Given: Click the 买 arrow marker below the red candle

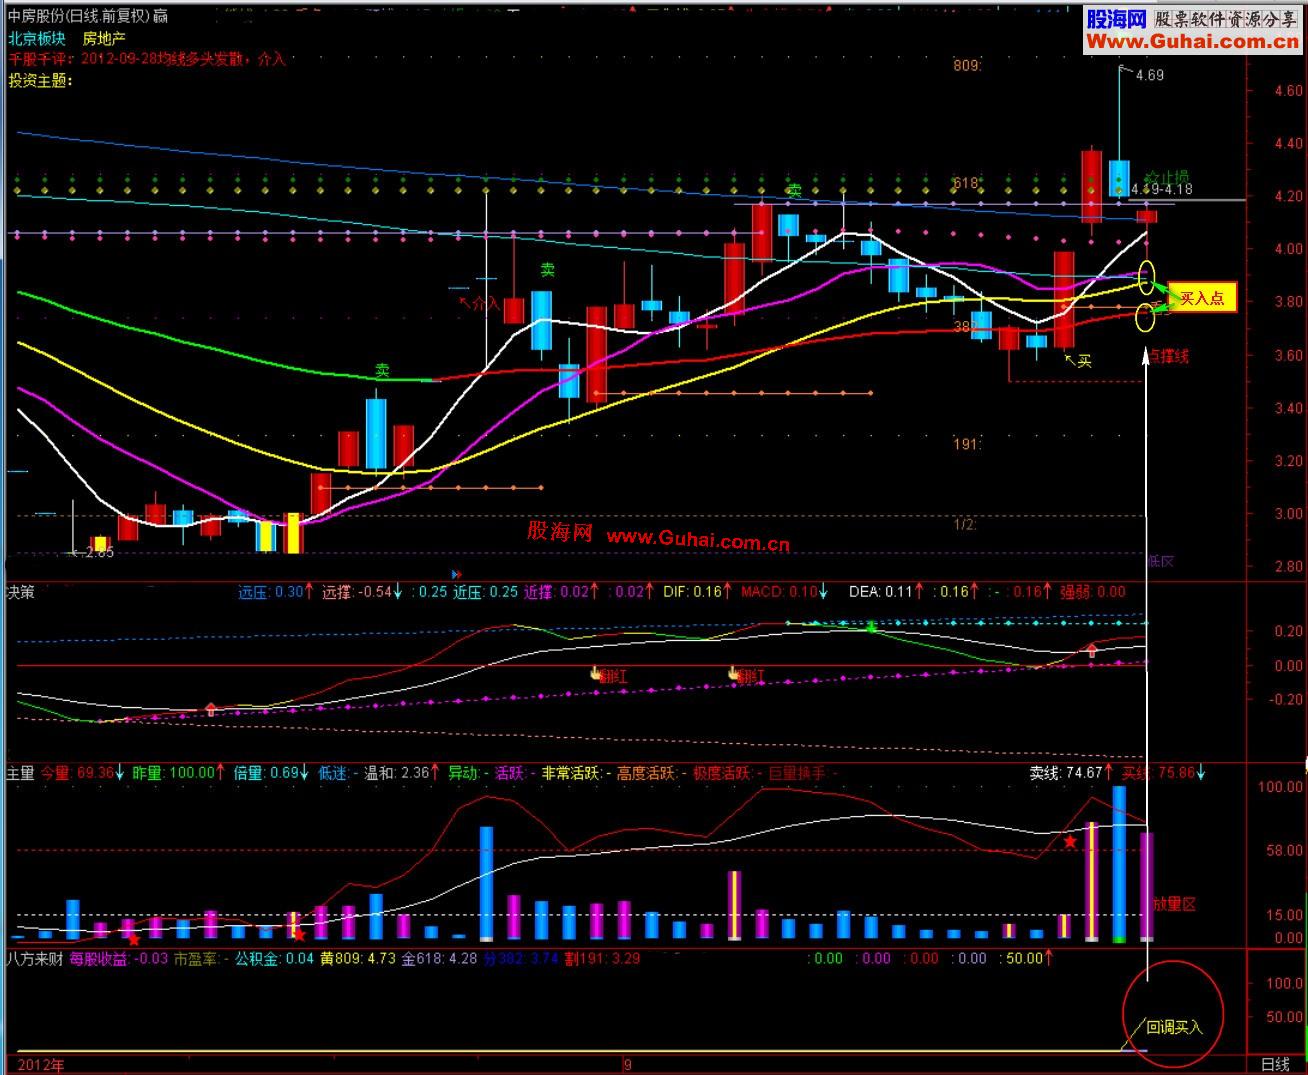Looking at the screenshot, I should tap(1080, 359).
